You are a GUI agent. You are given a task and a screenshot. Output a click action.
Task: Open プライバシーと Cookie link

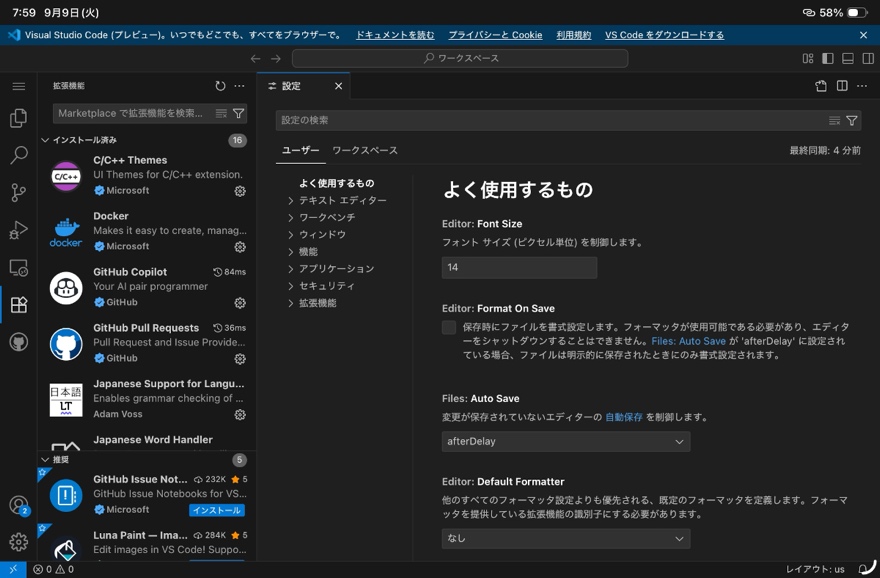point(496,35)
